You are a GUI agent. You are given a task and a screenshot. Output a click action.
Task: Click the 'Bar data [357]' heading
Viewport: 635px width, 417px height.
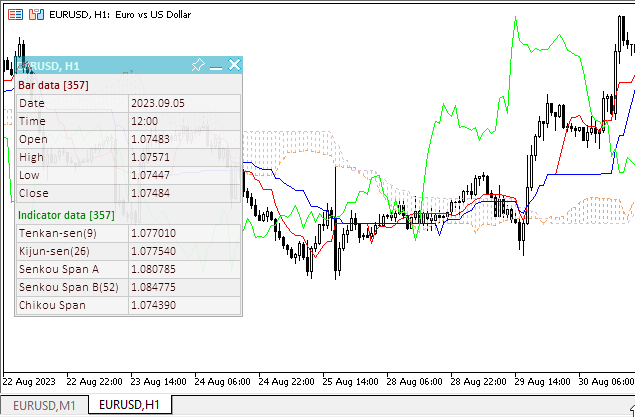(53, 85)
